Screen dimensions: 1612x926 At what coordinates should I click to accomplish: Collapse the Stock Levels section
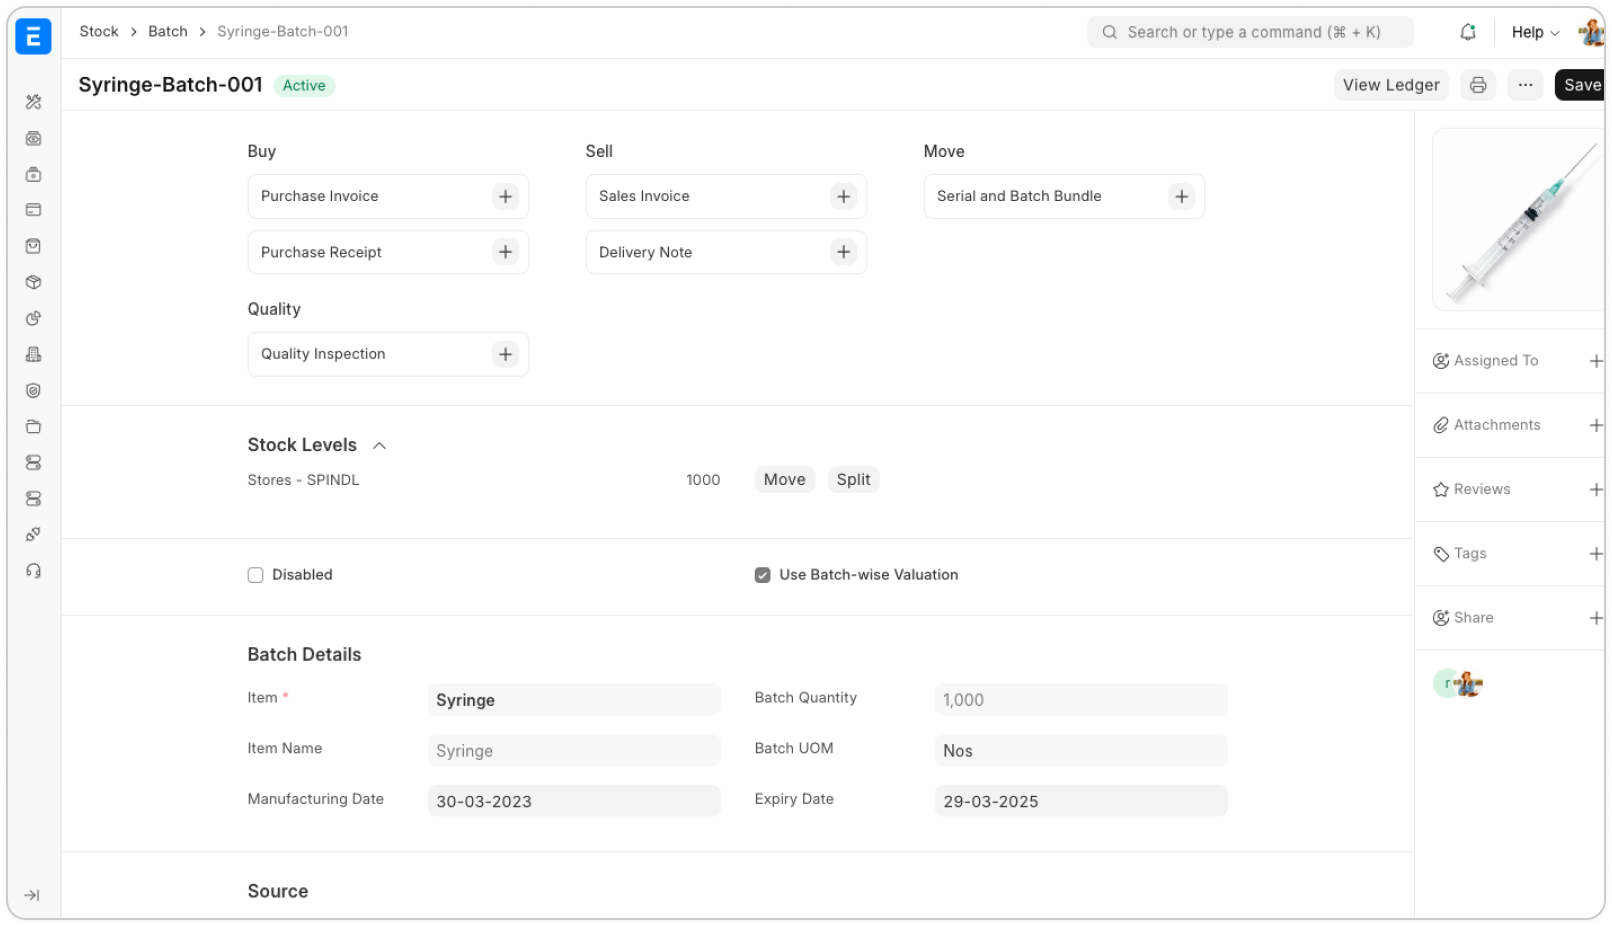pyautogui.click(x=379, y=446)
